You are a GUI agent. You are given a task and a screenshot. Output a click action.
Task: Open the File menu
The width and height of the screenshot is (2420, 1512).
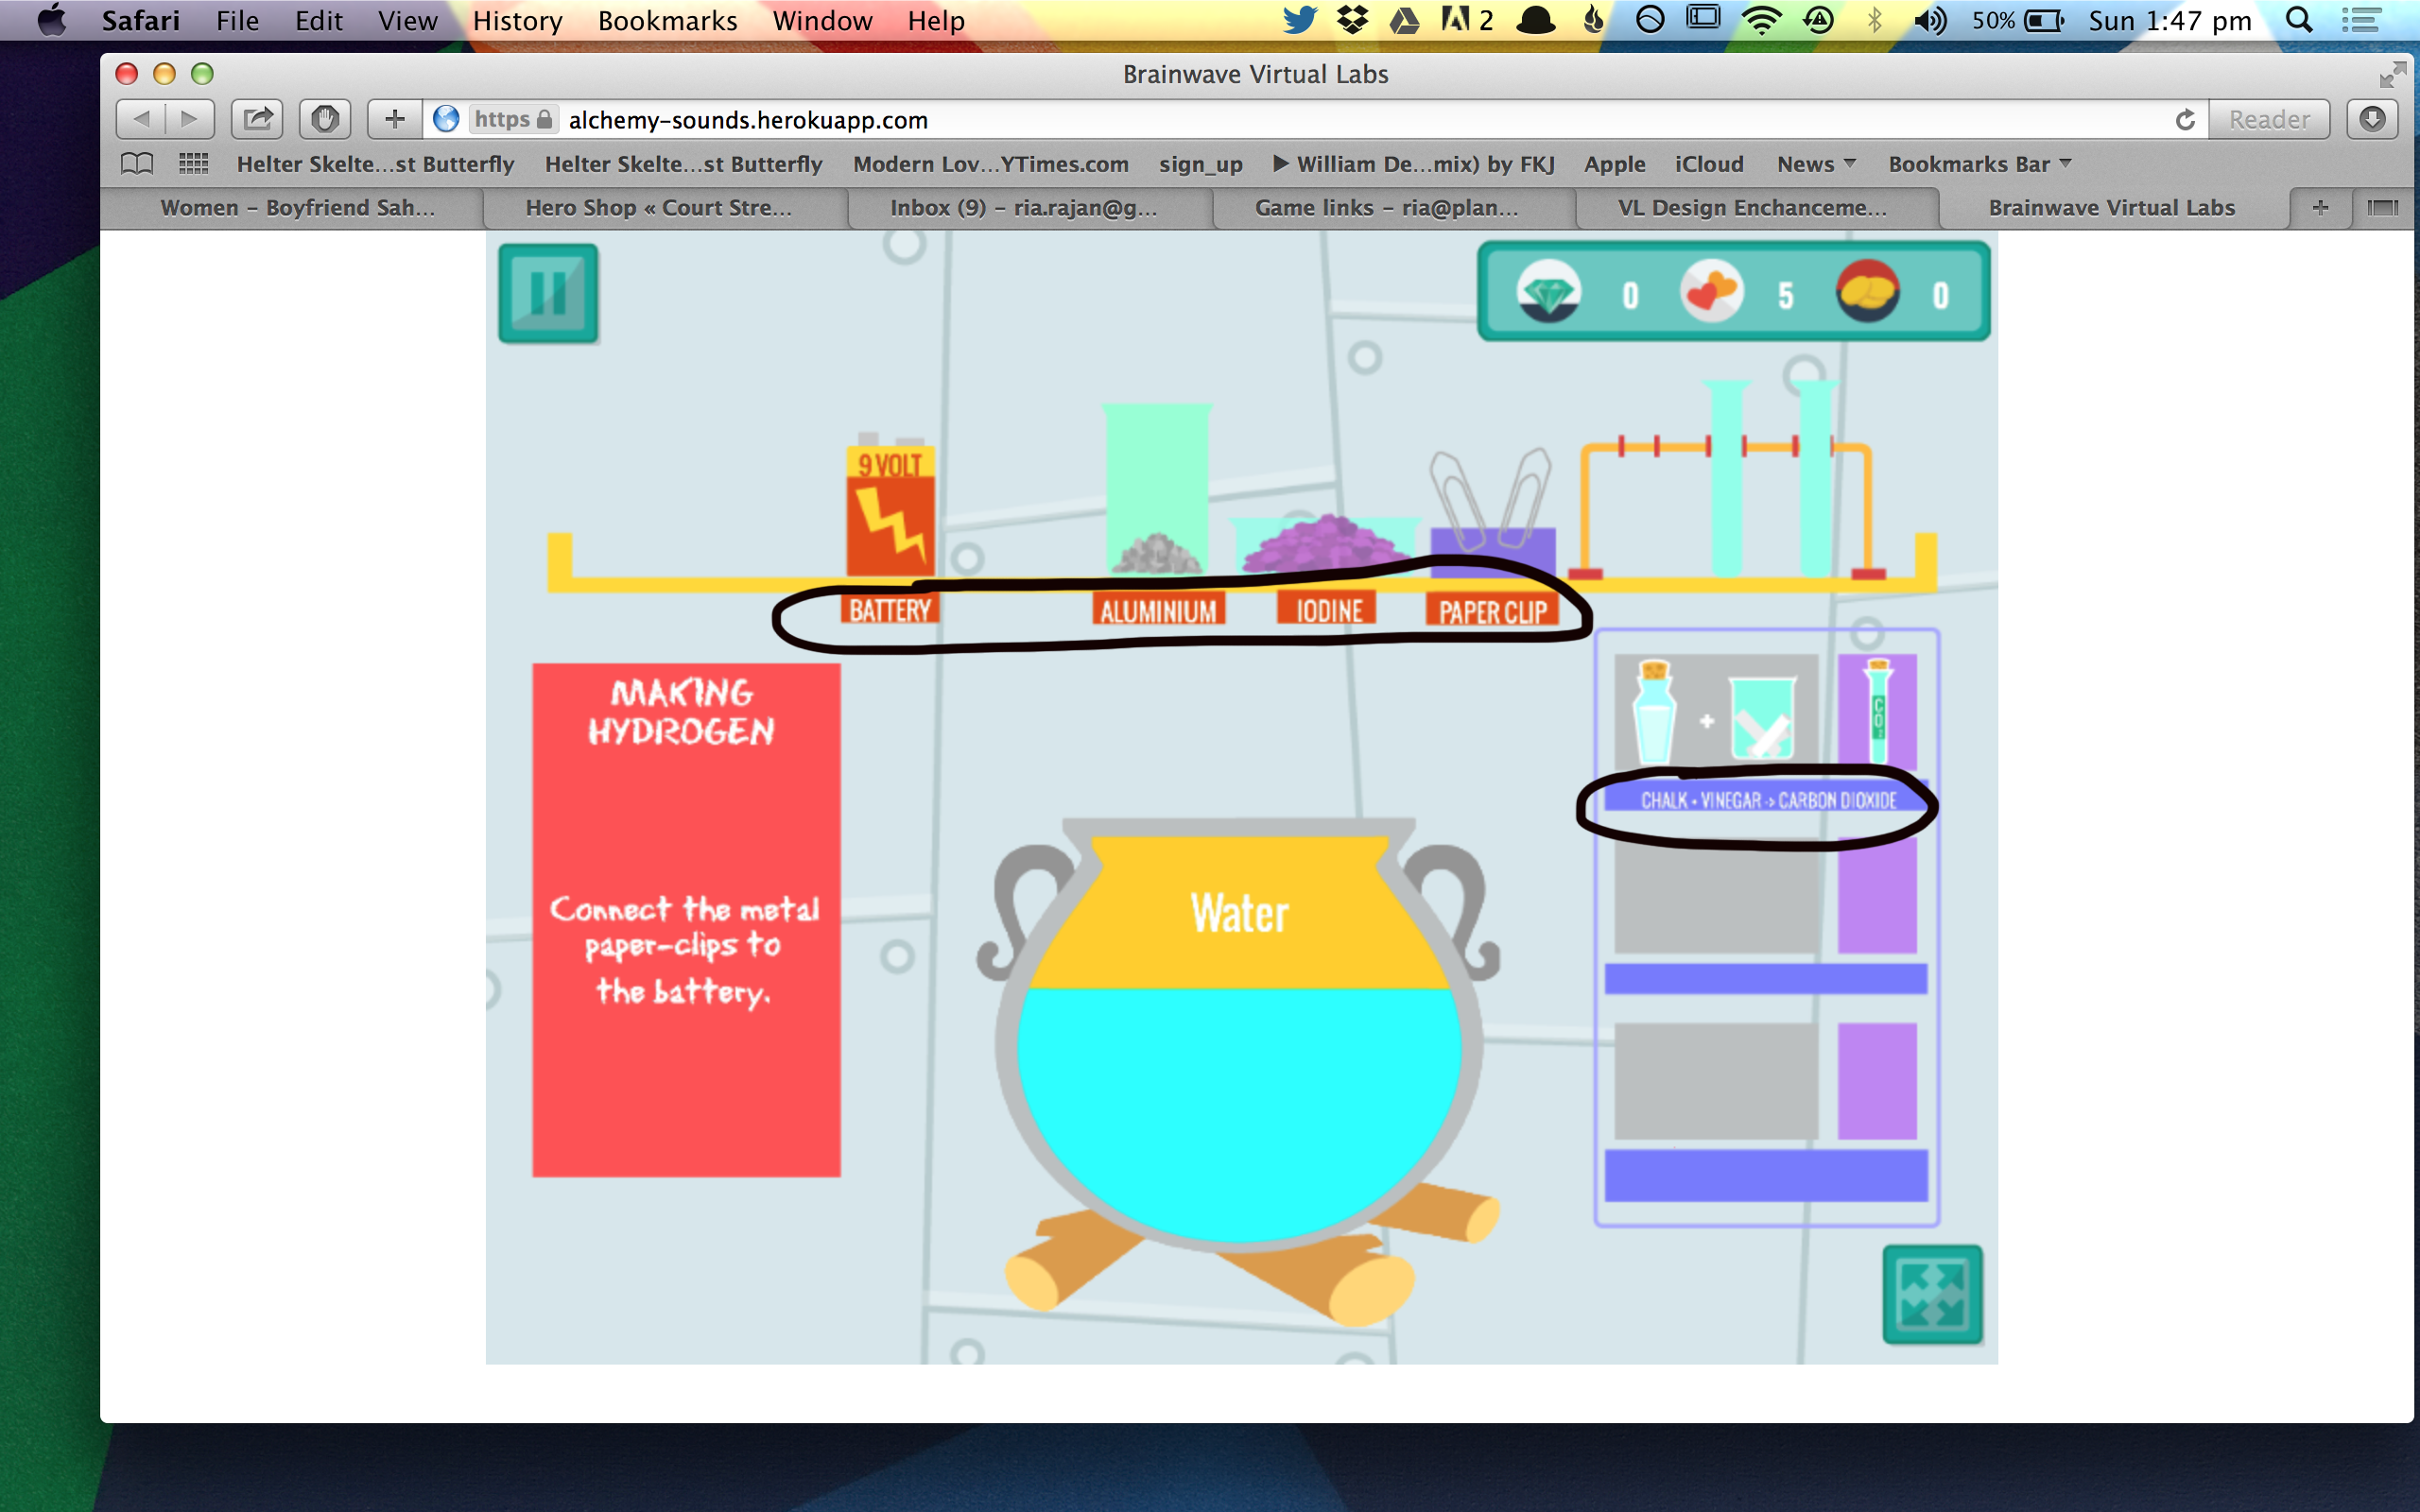pyautogui.click(x=237, y=20)
